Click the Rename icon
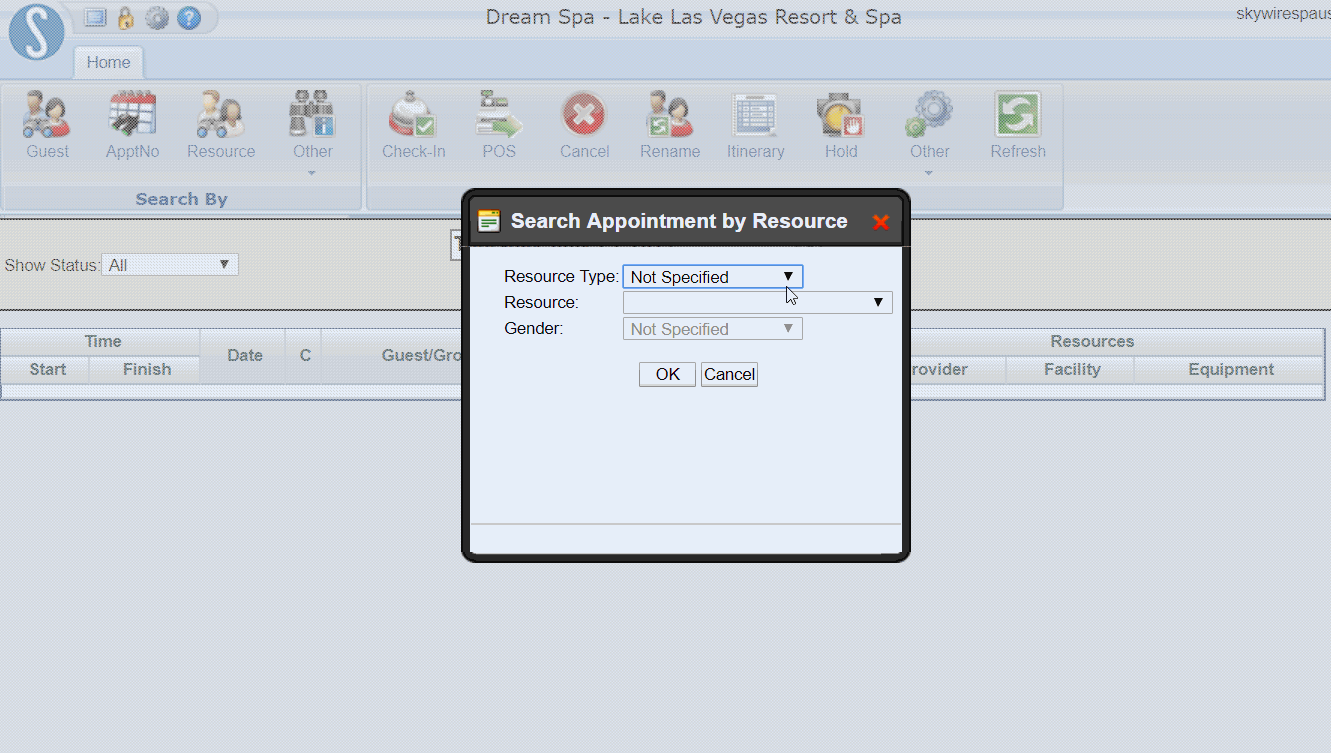This screenshot has width=1331, height=753. 670,115
